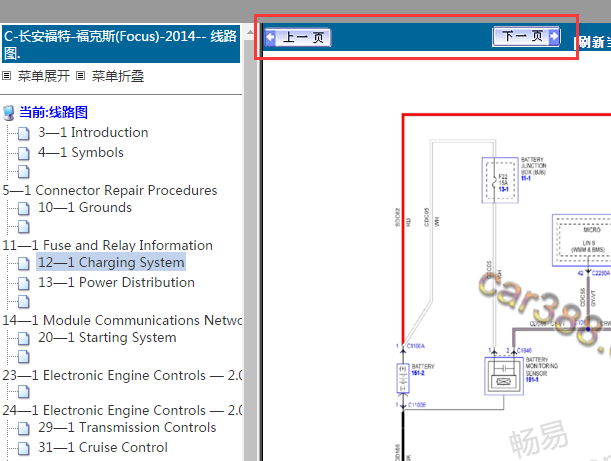Click left arrow icon on 上一页 button
The image size is (611, 461).
(270, 38)
